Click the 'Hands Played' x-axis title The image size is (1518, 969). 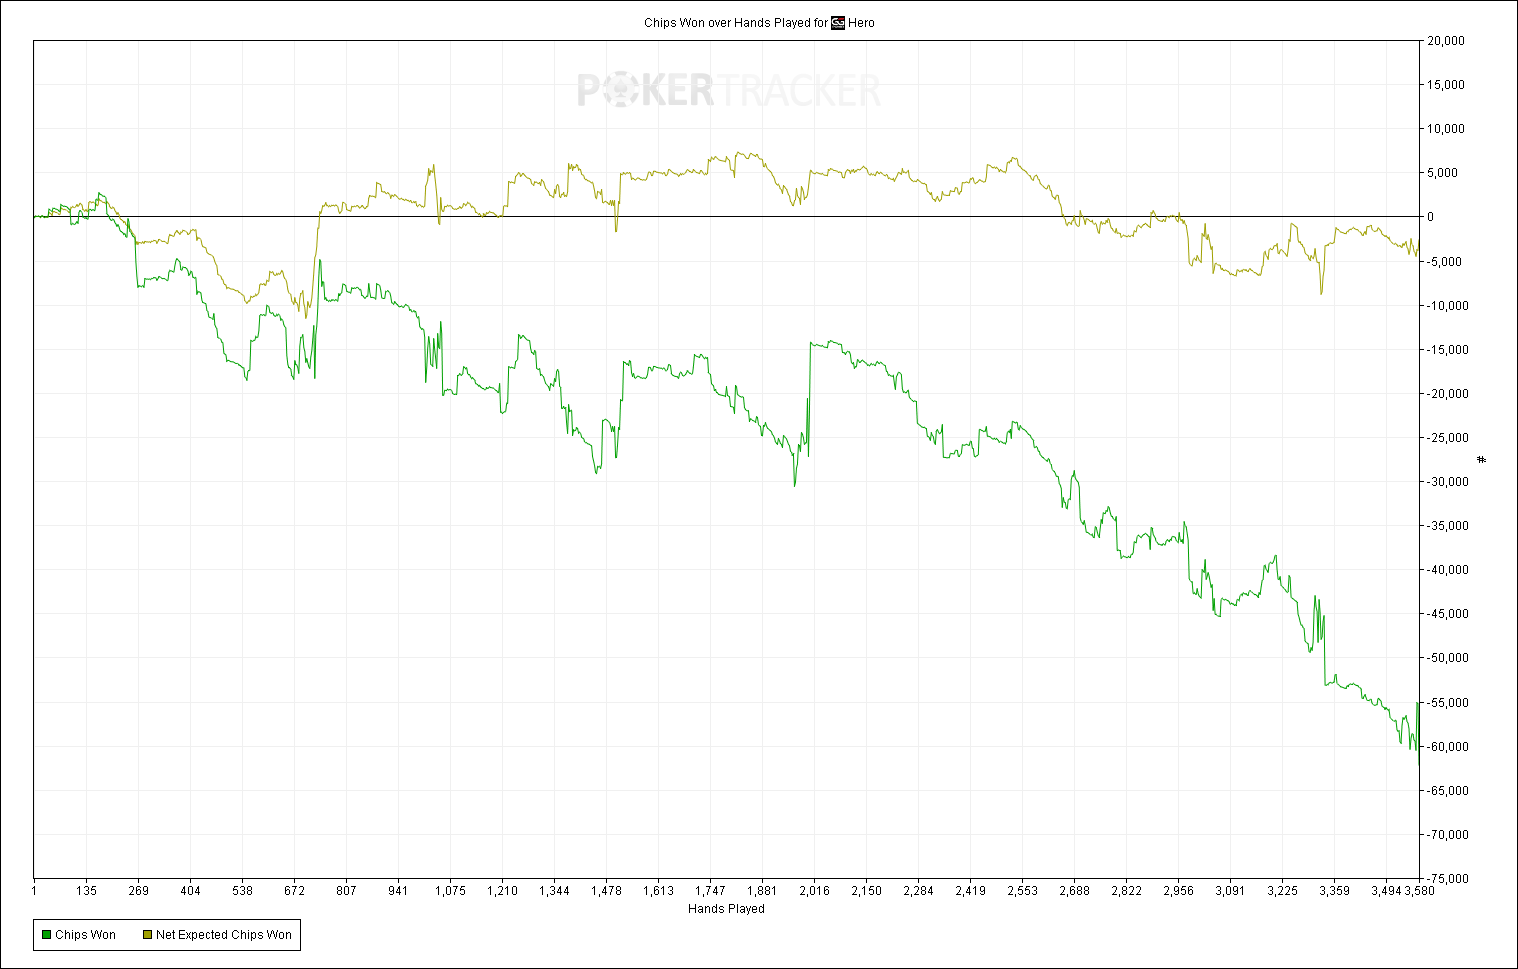click(726, 909)
